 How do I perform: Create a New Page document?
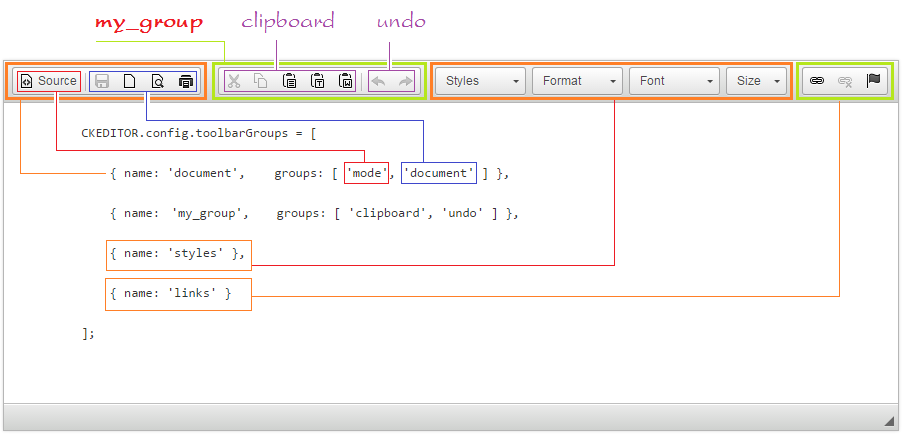click(x=130, y=81)
